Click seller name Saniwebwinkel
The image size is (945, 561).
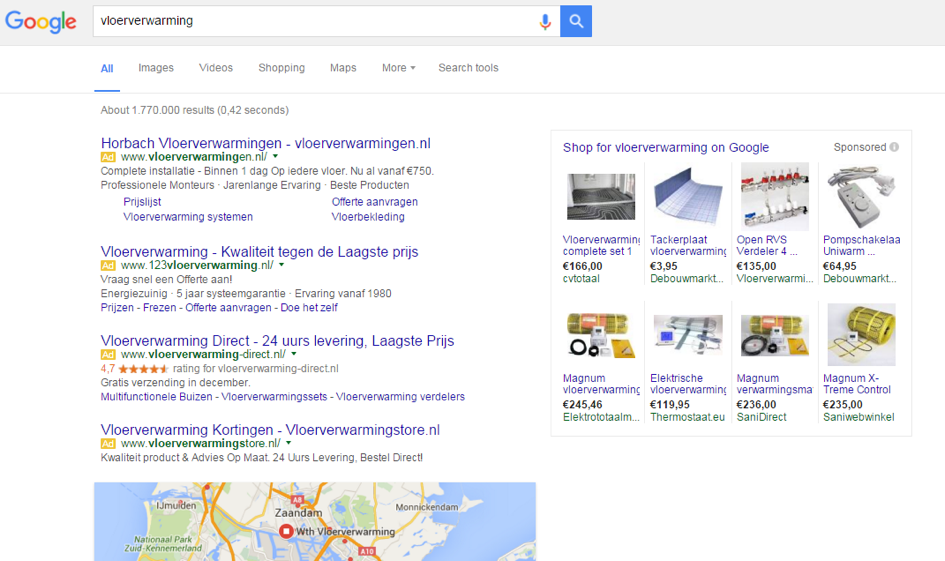click(859, 417)
